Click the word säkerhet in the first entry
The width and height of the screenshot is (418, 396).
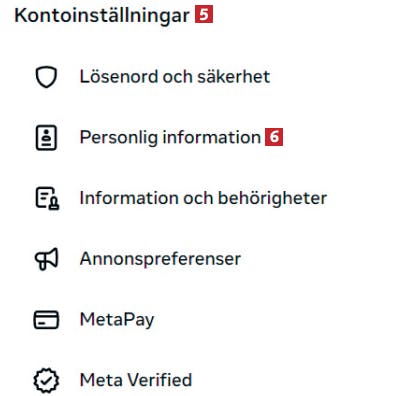click(234, 77)
